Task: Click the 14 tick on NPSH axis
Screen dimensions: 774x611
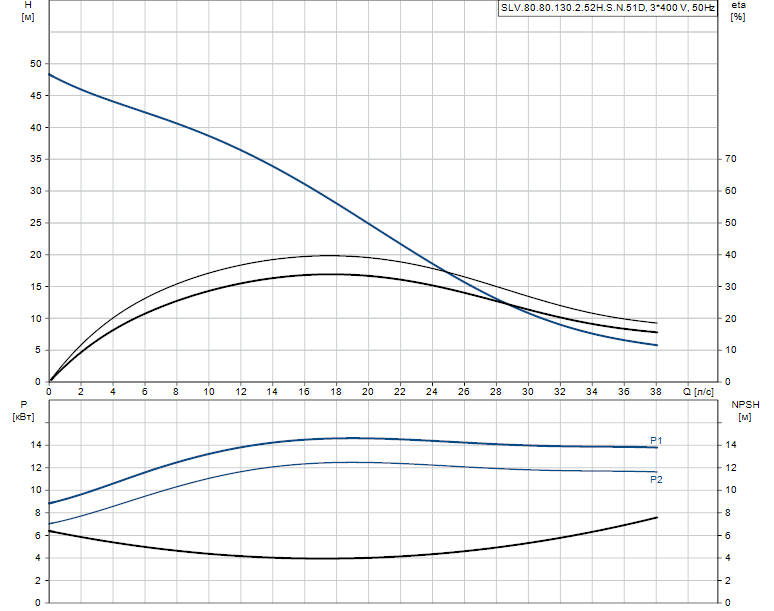Action: coord(731,445)
